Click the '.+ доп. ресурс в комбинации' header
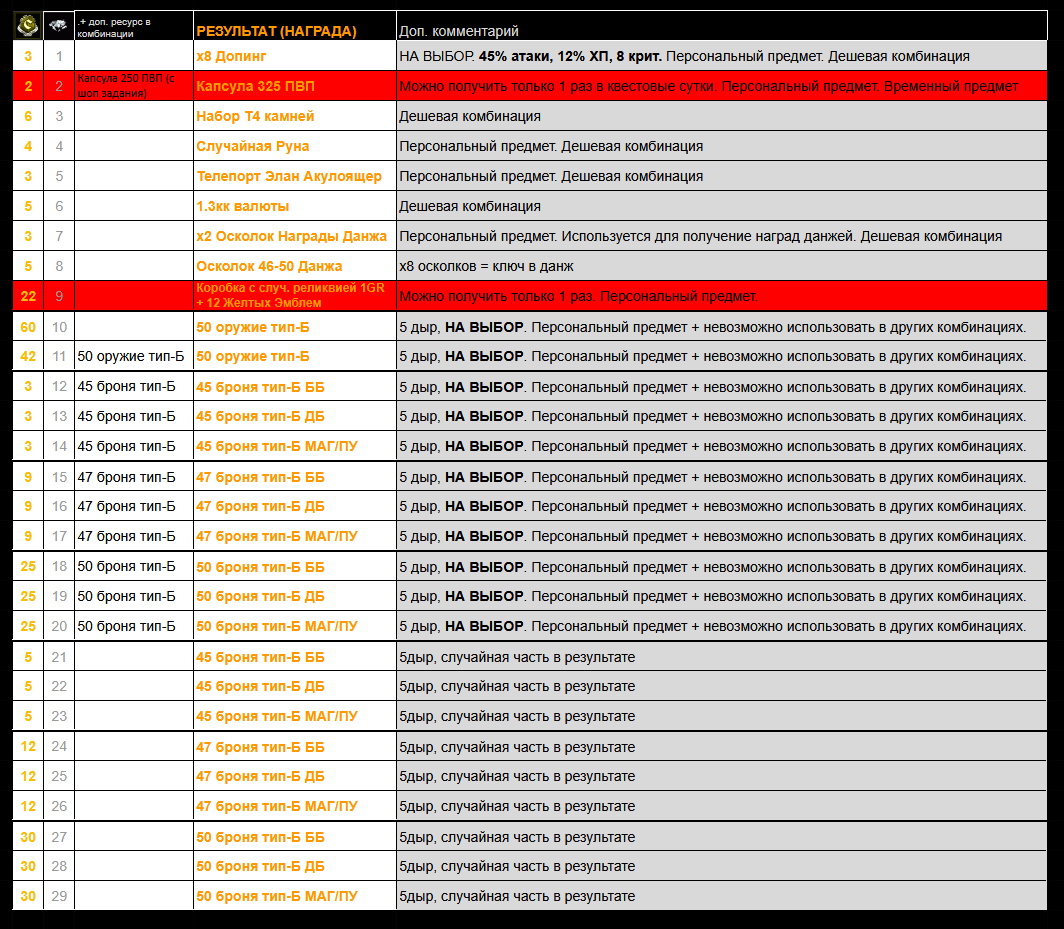Image resolution: width=1064 pixels, height=929 pixels. click(133, 27)
